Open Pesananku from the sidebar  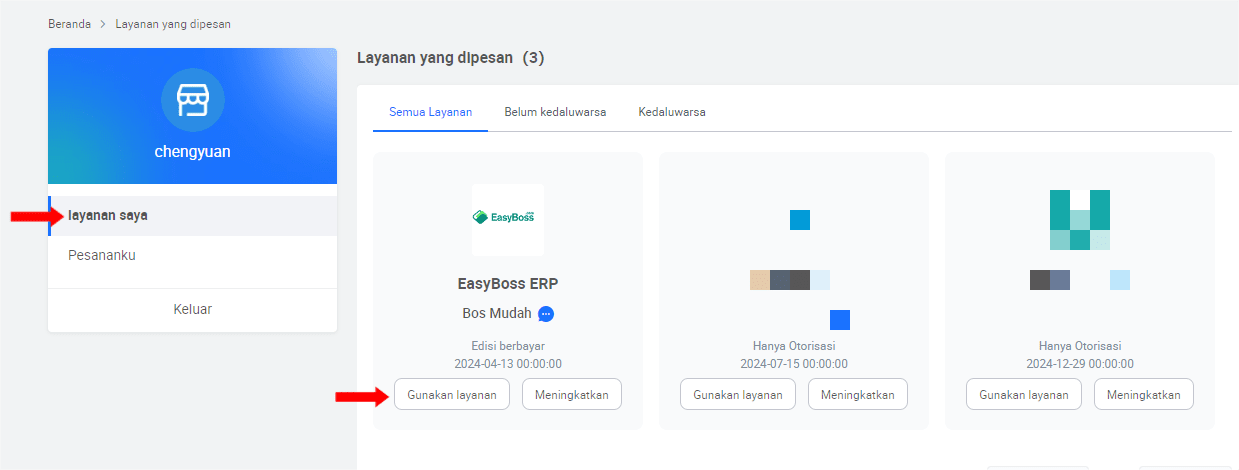click(x=102, y=255)
